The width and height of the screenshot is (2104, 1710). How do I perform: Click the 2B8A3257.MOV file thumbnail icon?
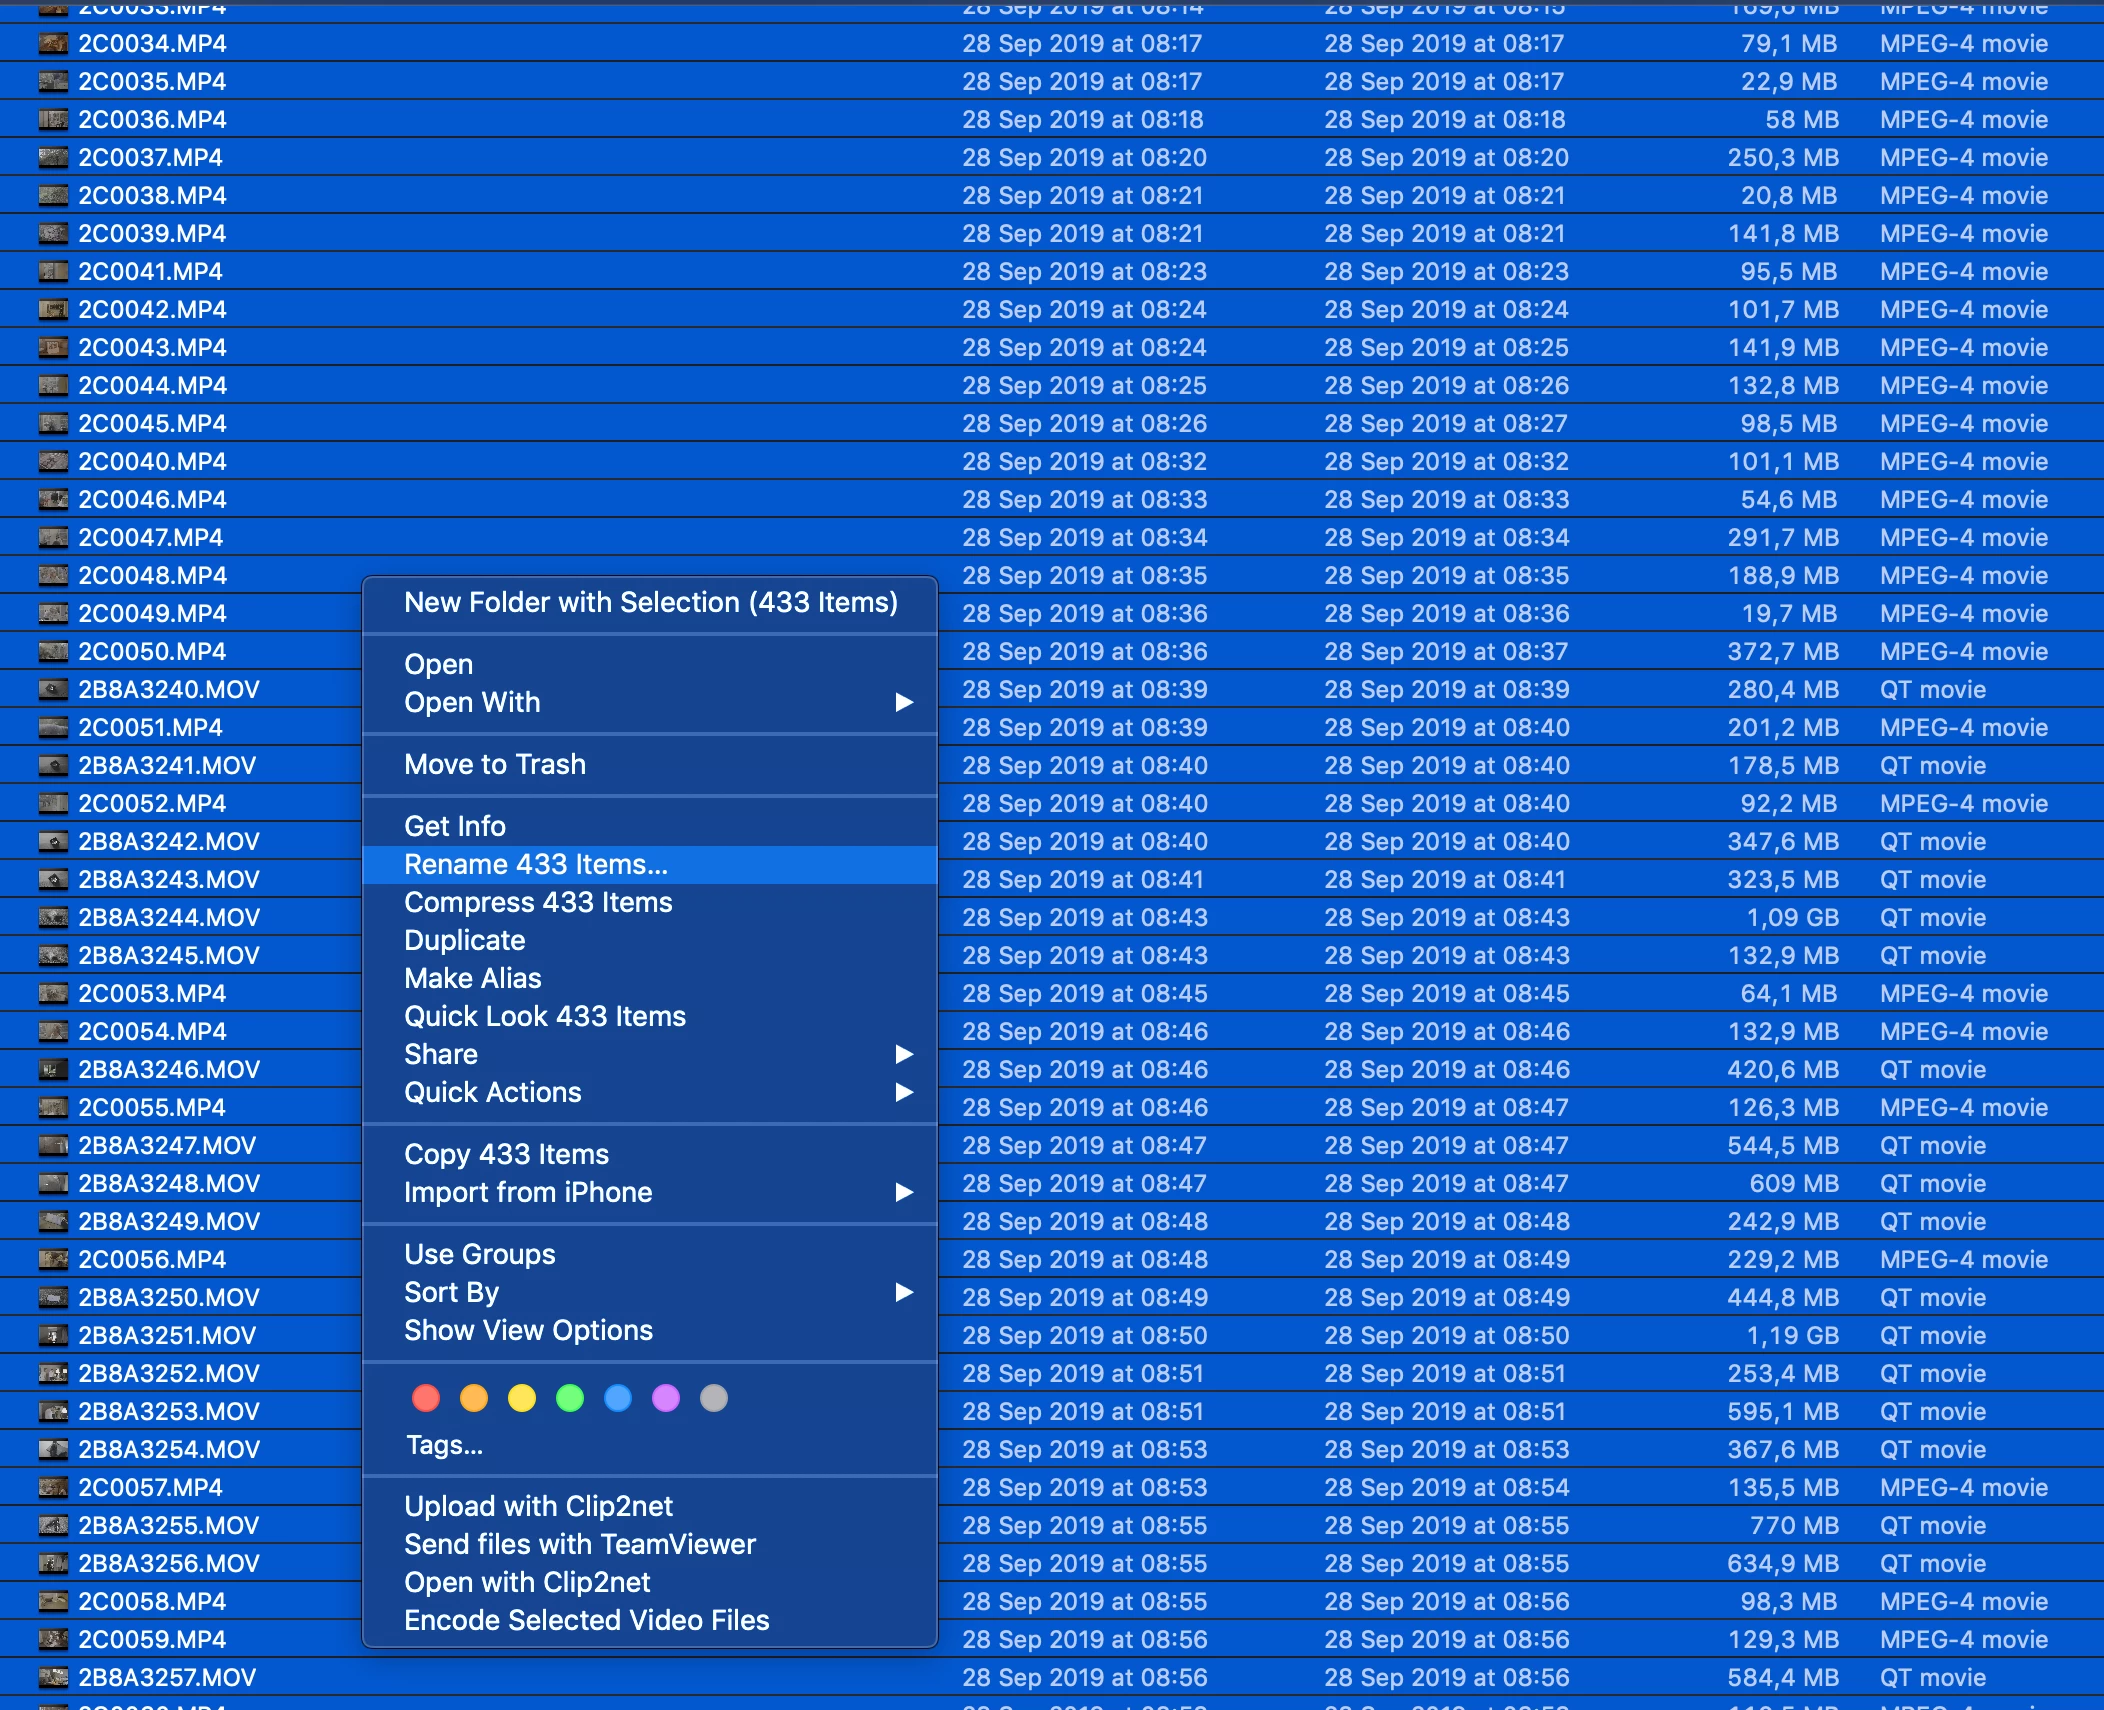point(53,1678)
